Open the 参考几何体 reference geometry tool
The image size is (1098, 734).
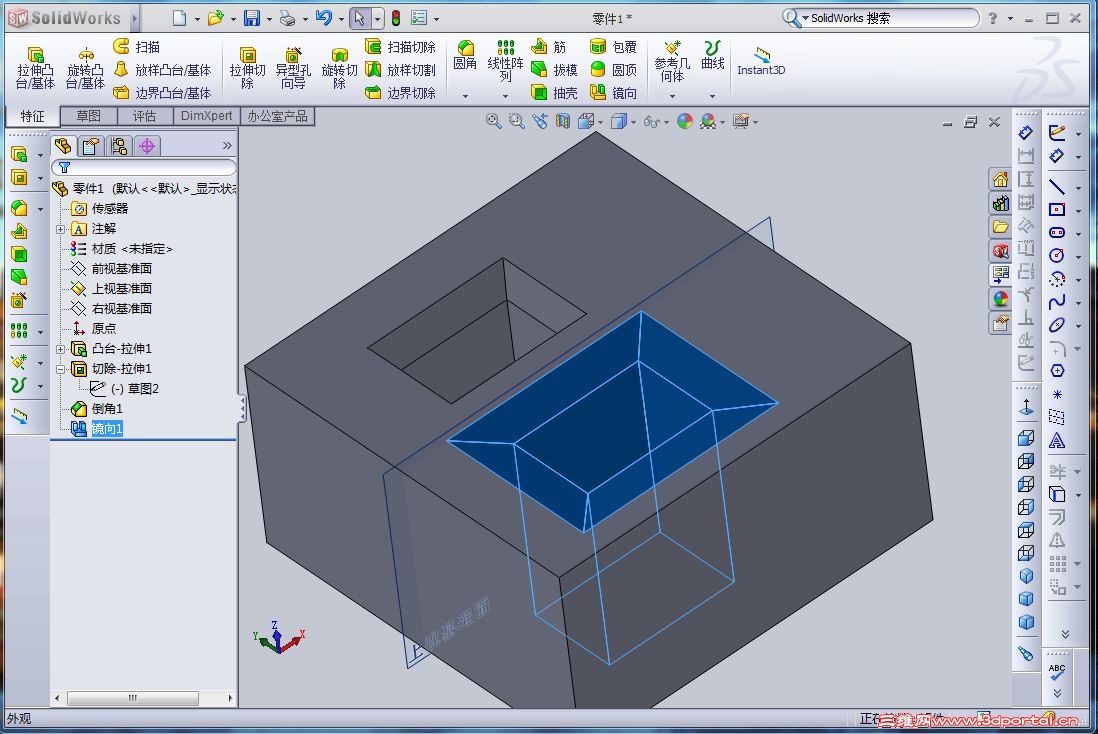[x=672, y=60]
